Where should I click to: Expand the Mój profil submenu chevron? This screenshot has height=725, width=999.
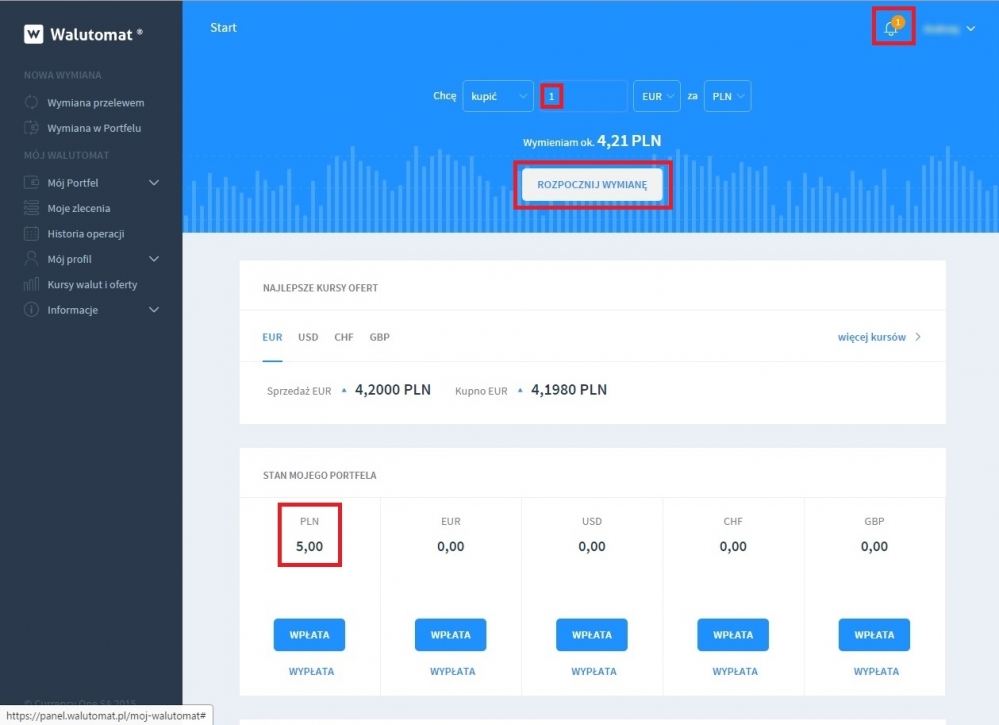[154, 259]
